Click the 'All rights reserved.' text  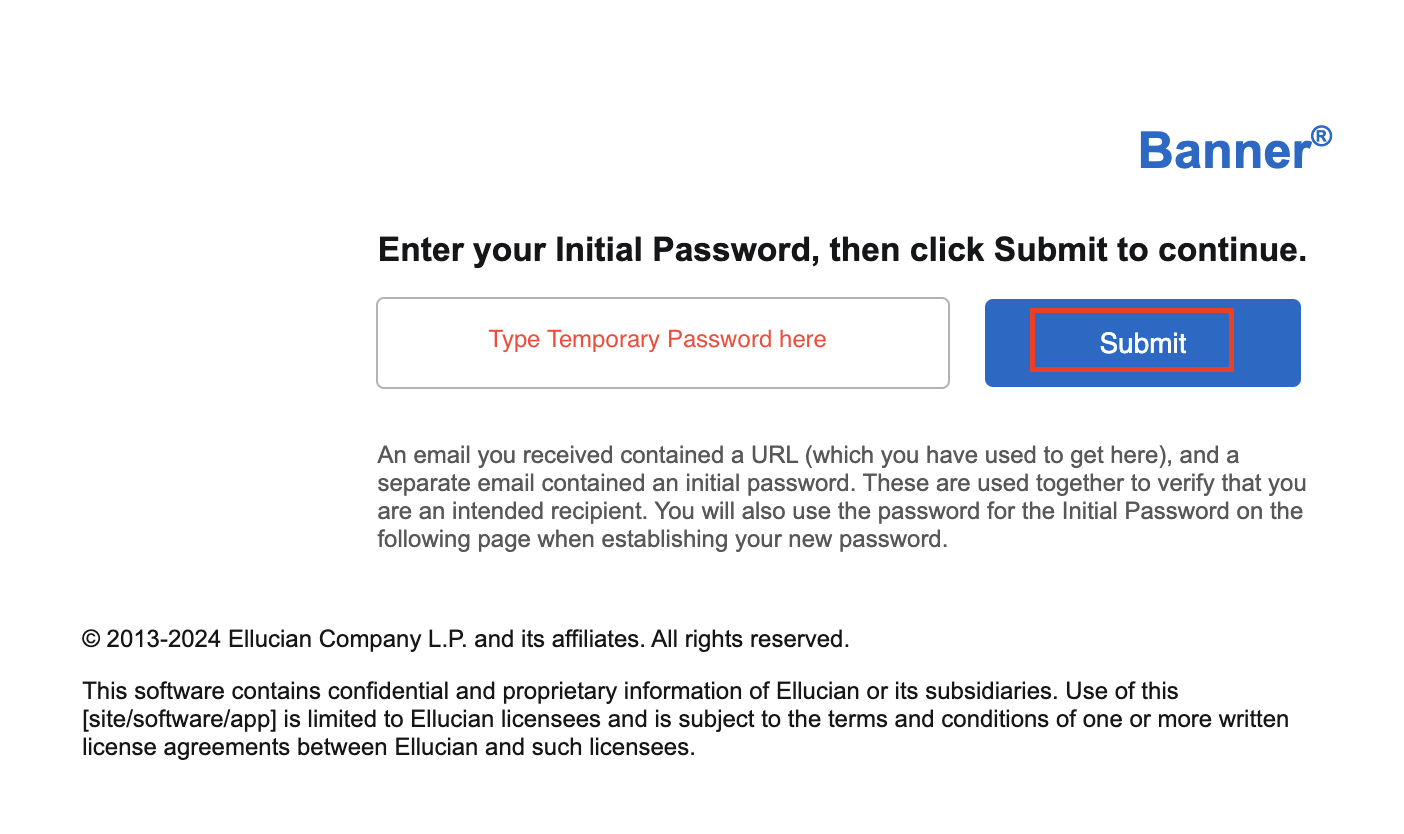pyautogui.click(x=750, y=639)
